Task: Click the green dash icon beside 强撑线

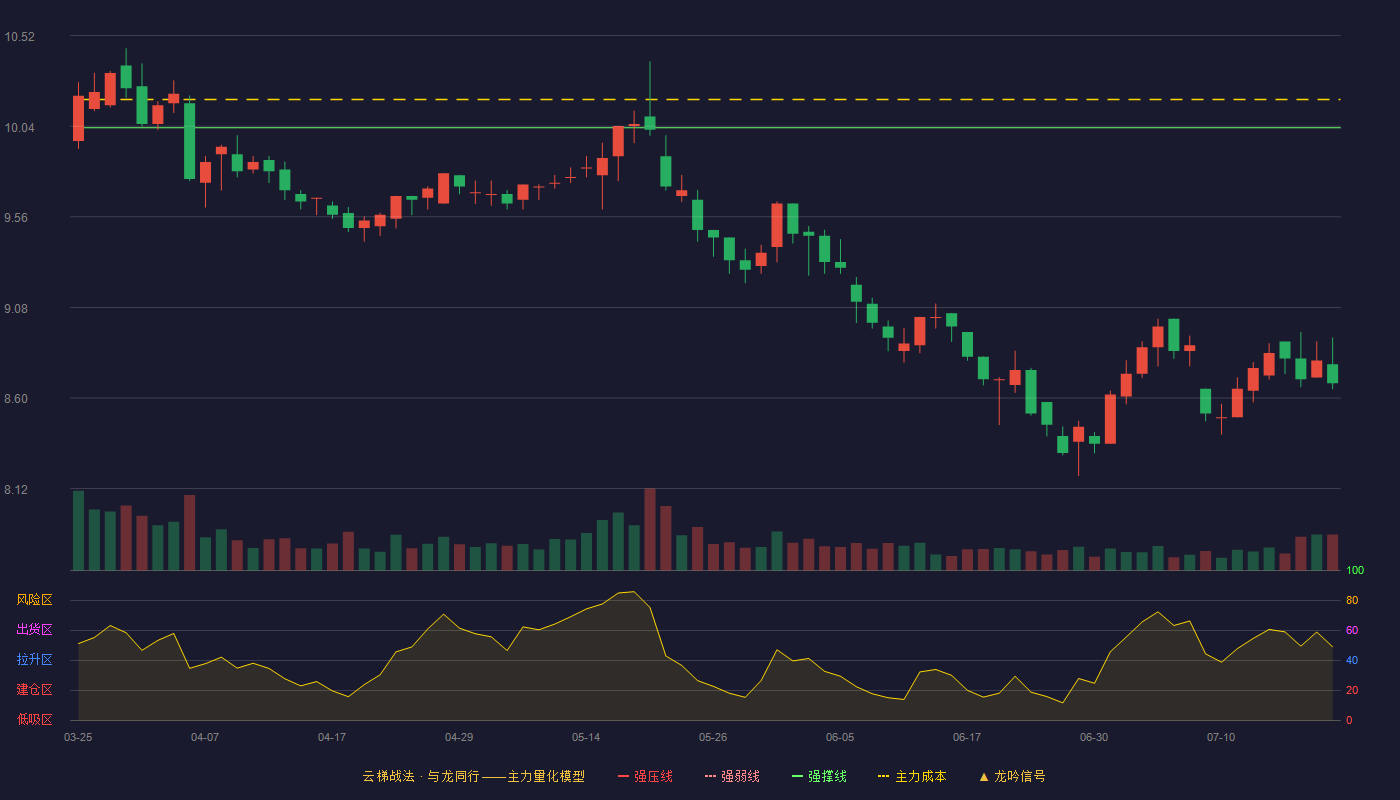Action: tap(797, 776)
